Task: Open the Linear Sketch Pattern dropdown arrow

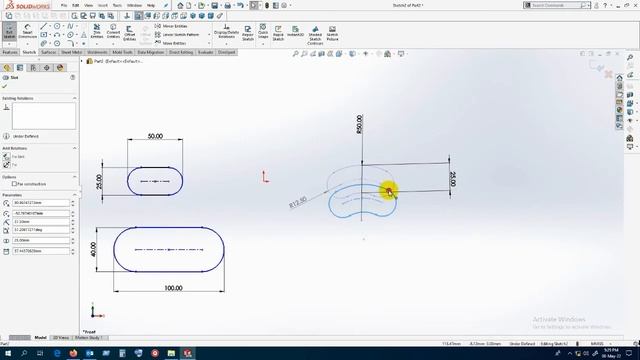Action: click(x=209, y=35)
